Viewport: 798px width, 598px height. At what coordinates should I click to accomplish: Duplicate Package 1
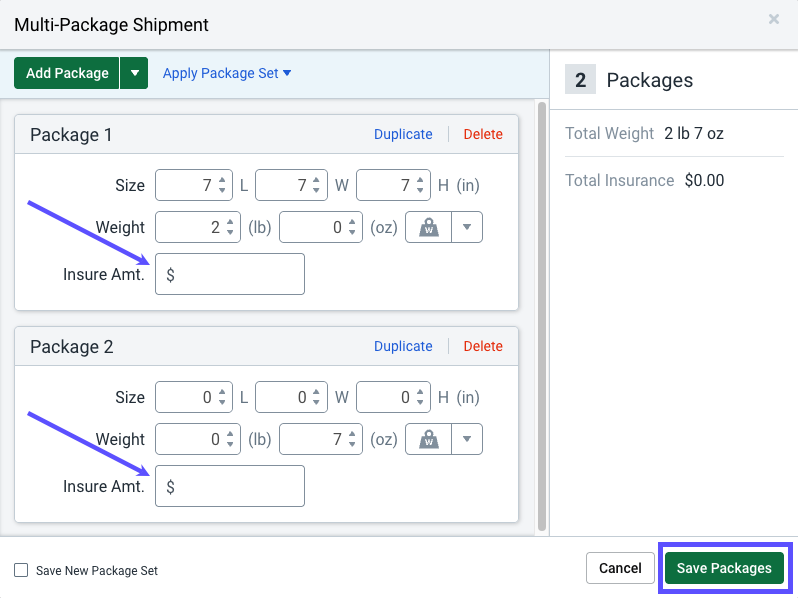click(403, 134)
